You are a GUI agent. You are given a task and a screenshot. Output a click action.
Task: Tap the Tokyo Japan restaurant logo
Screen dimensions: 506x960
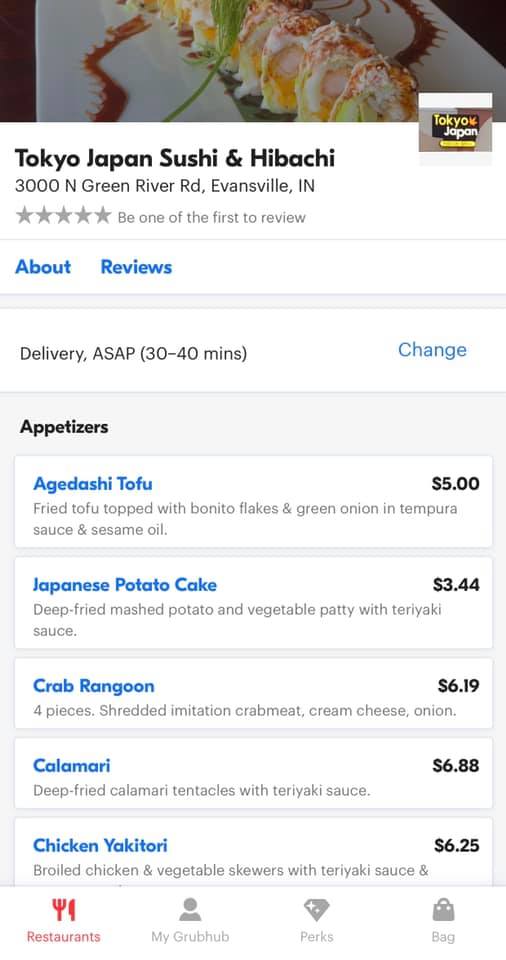point(455,129)
